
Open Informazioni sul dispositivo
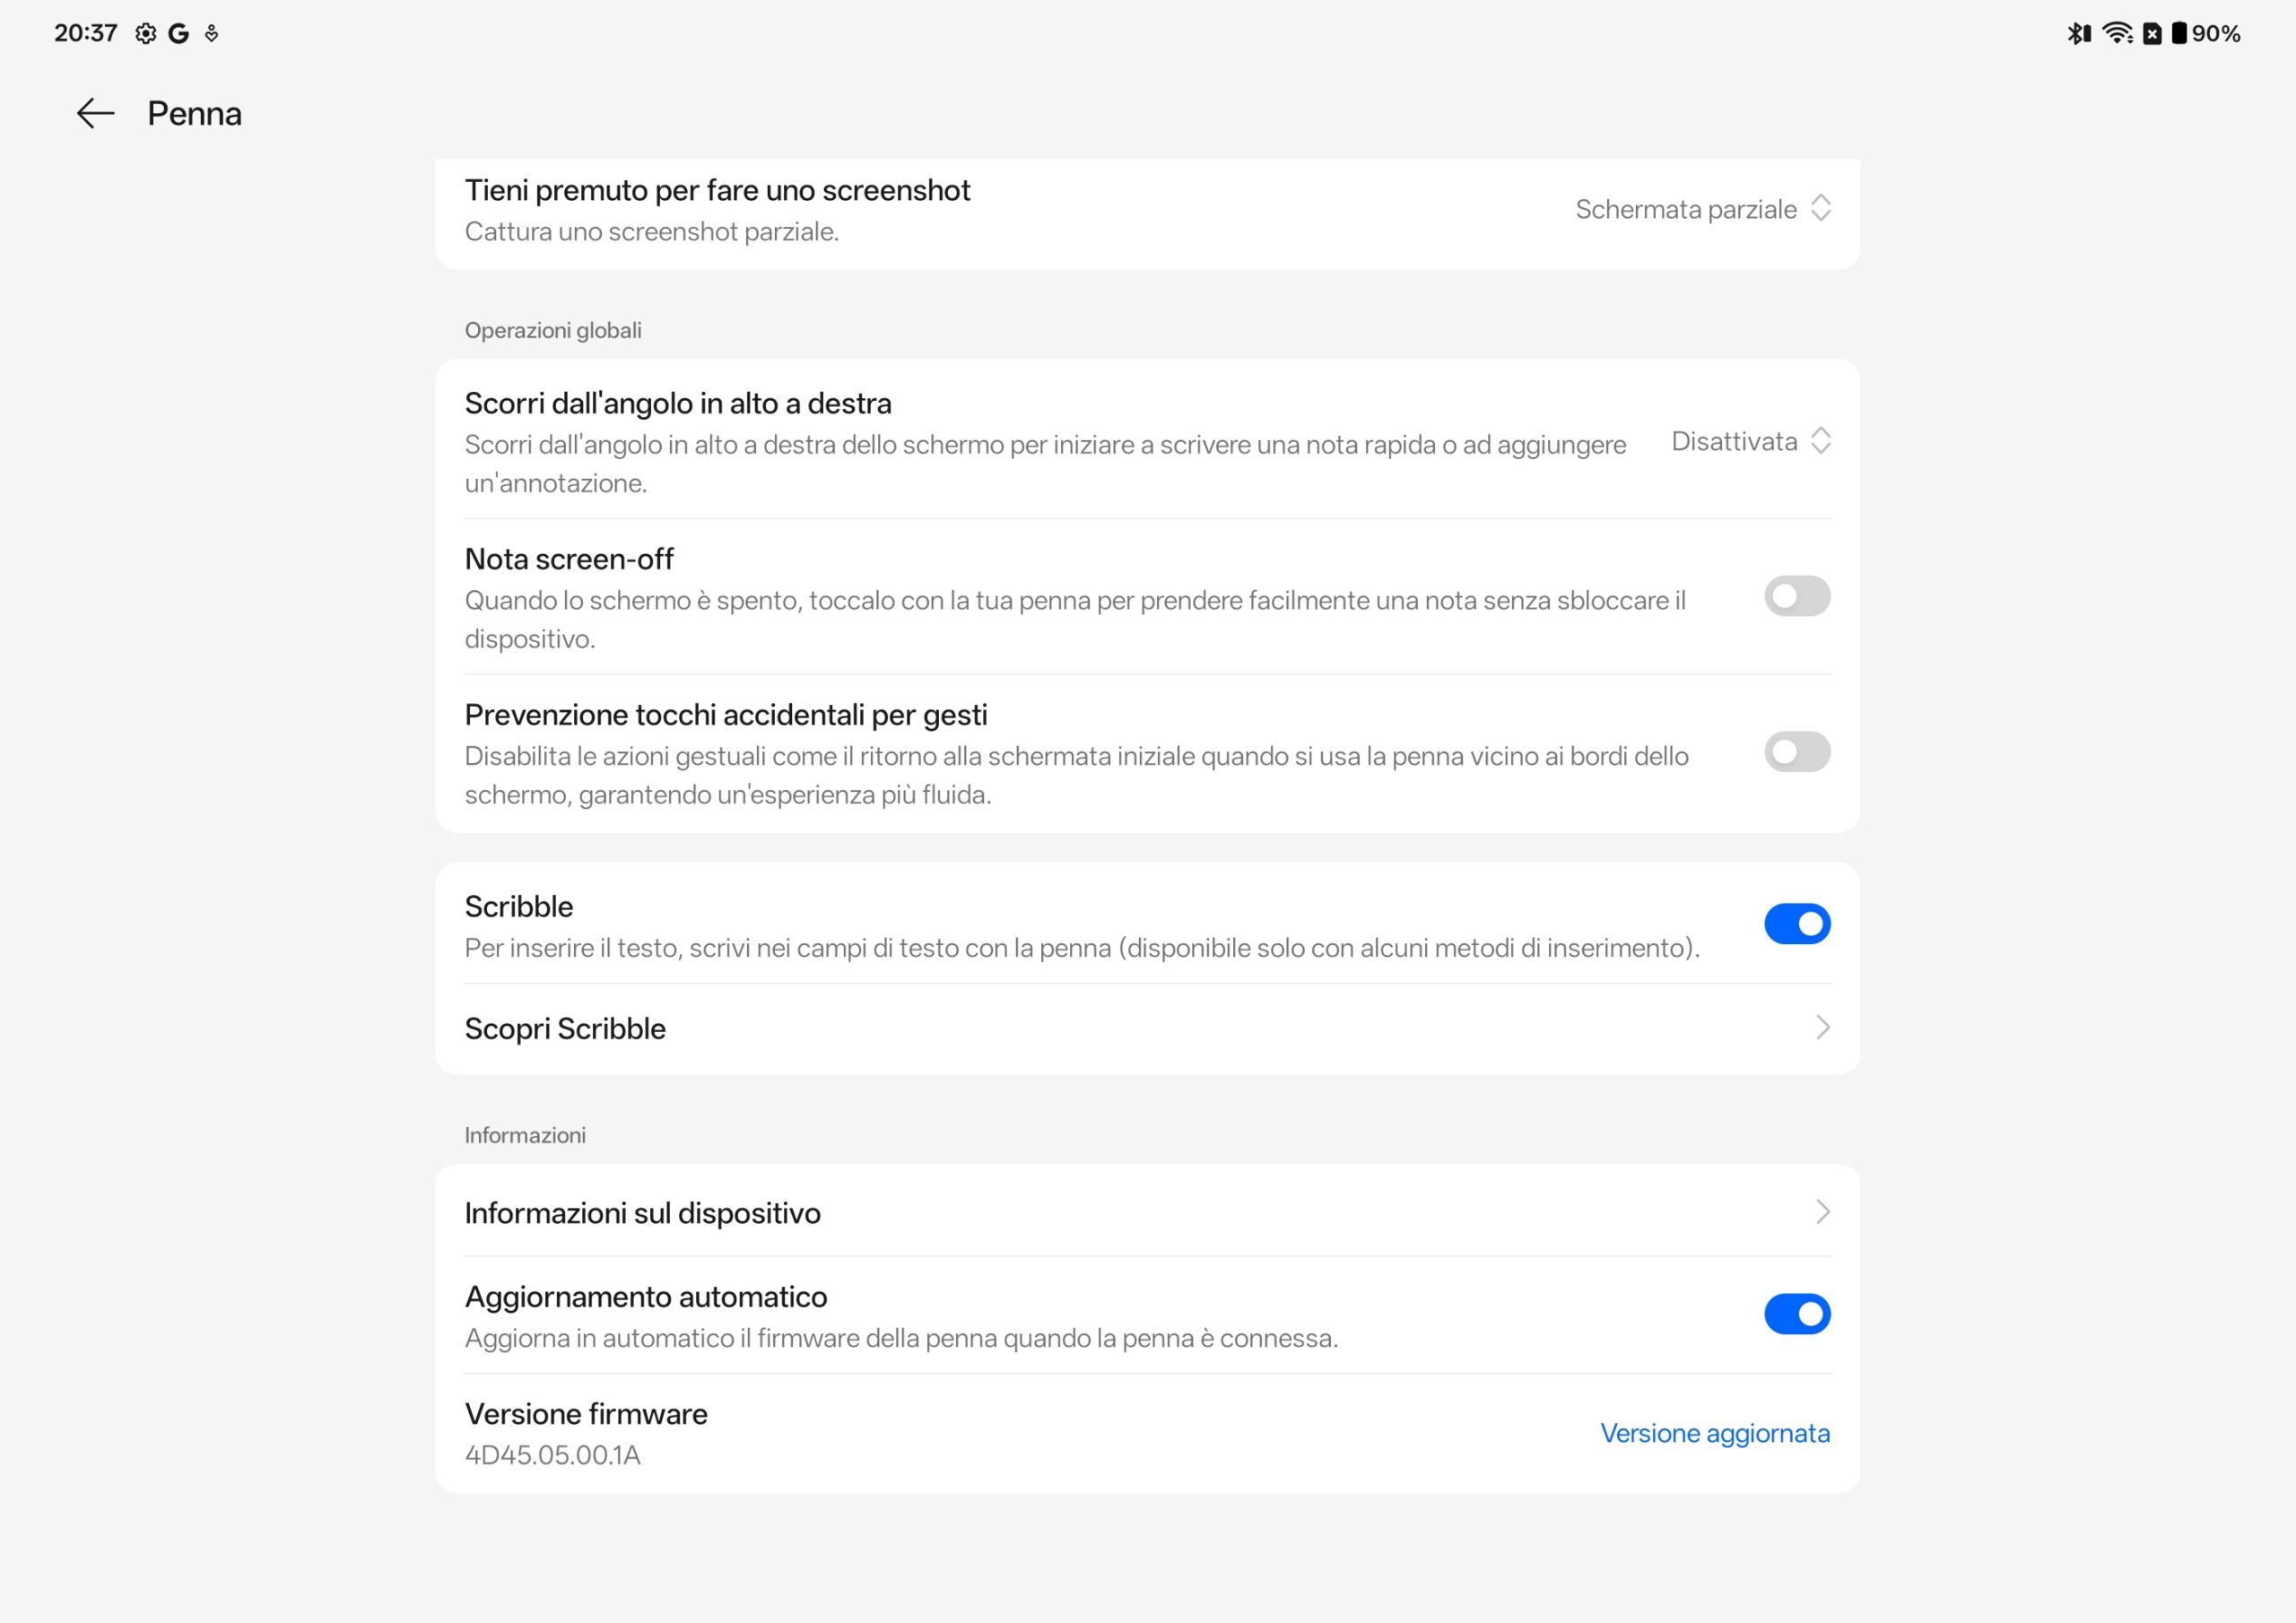click(x=643, y=1213)
